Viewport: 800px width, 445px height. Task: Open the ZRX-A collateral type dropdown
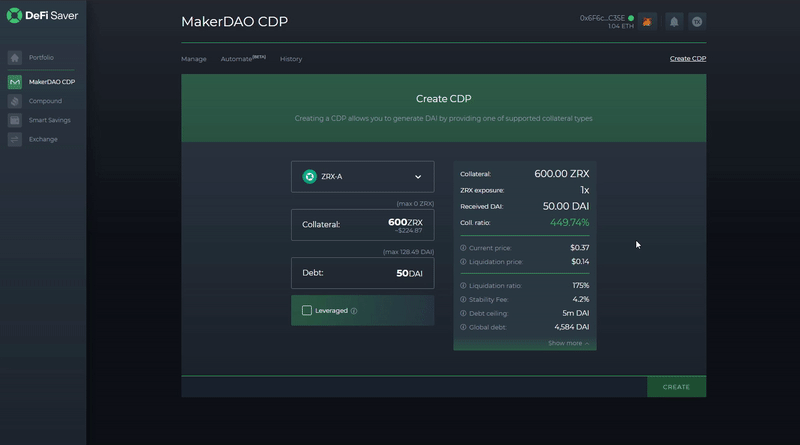point(363,177)
